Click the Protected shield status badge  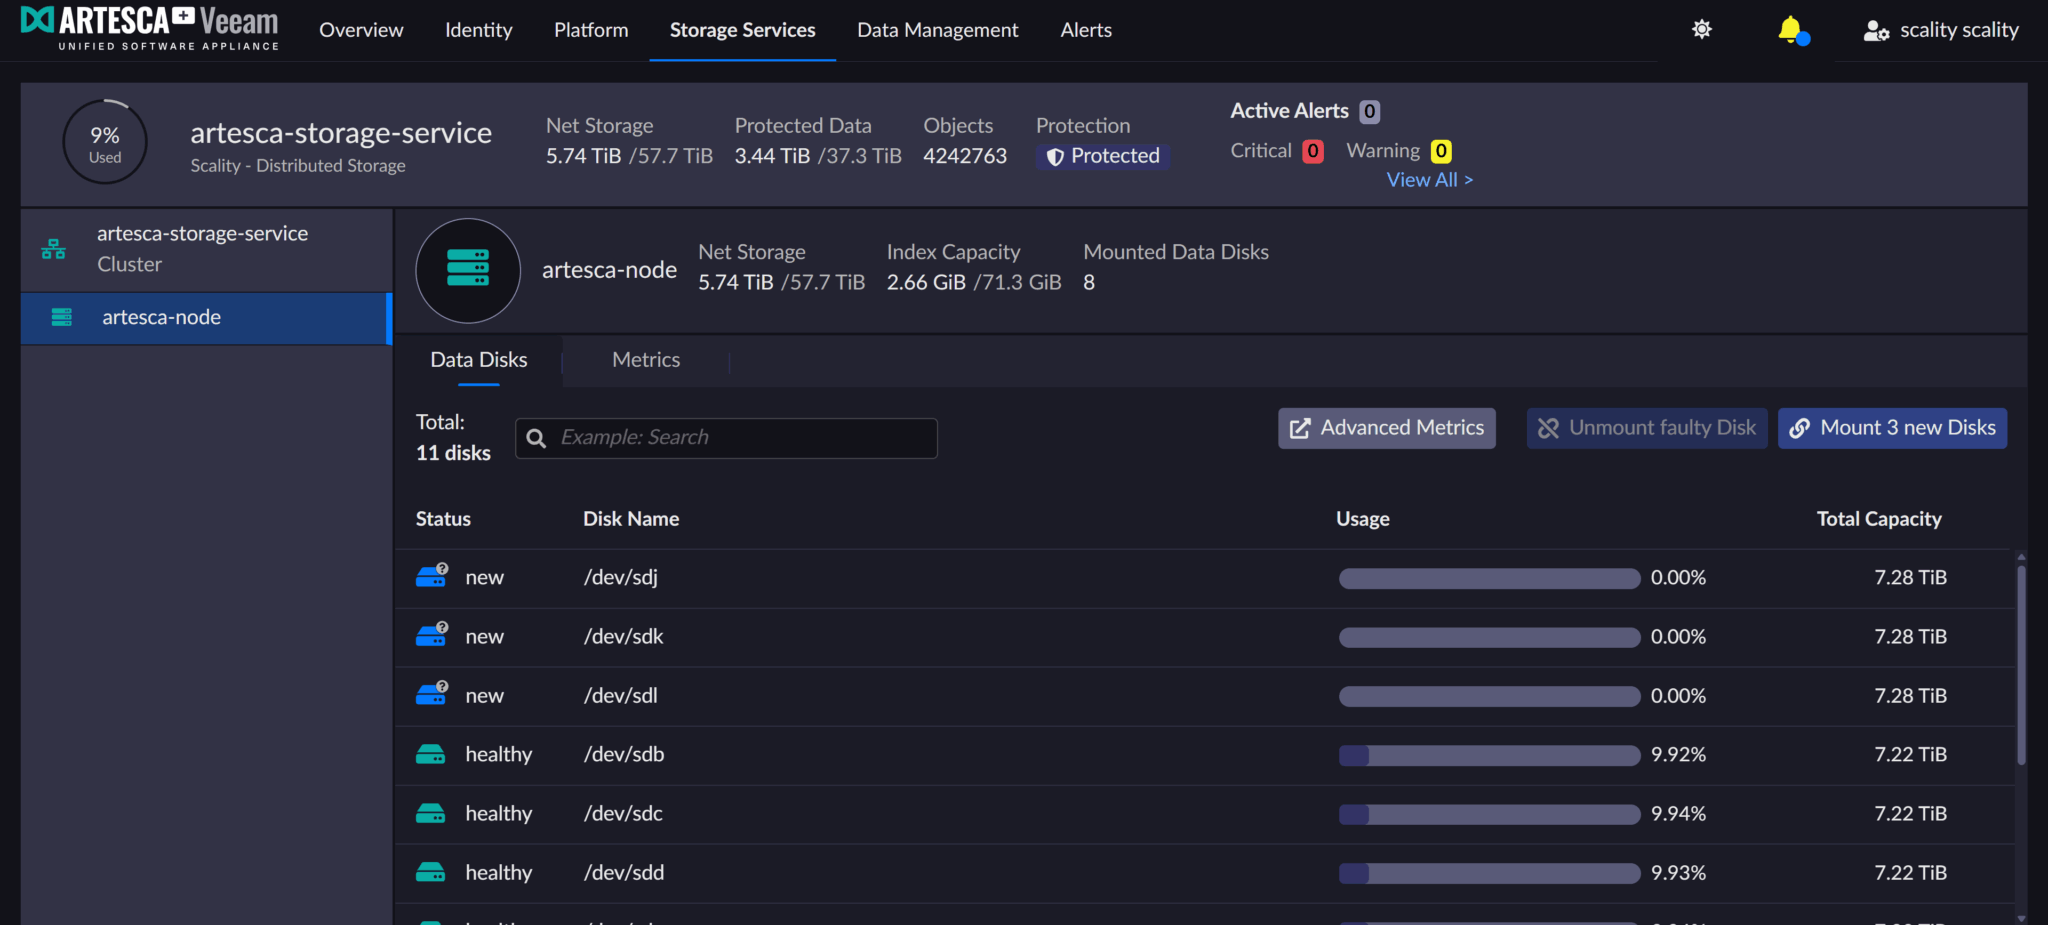(1103, 156)
